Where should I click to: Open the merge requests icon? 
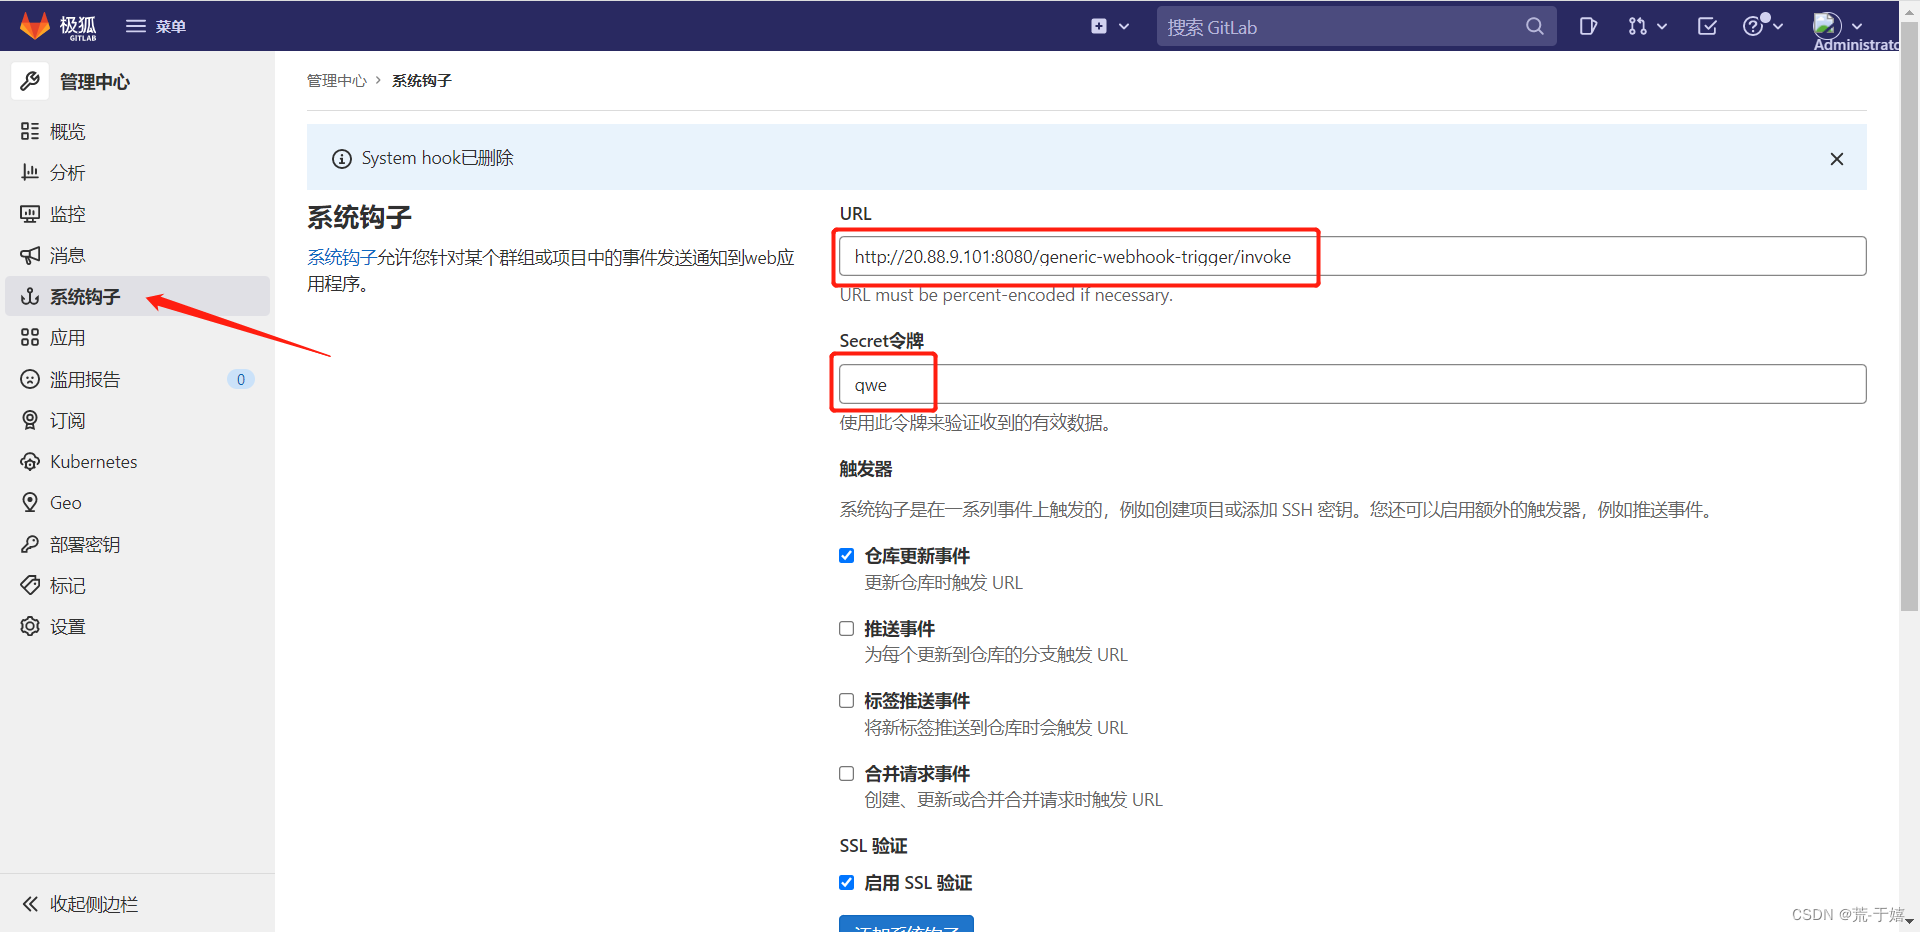tap(1637, 26)
